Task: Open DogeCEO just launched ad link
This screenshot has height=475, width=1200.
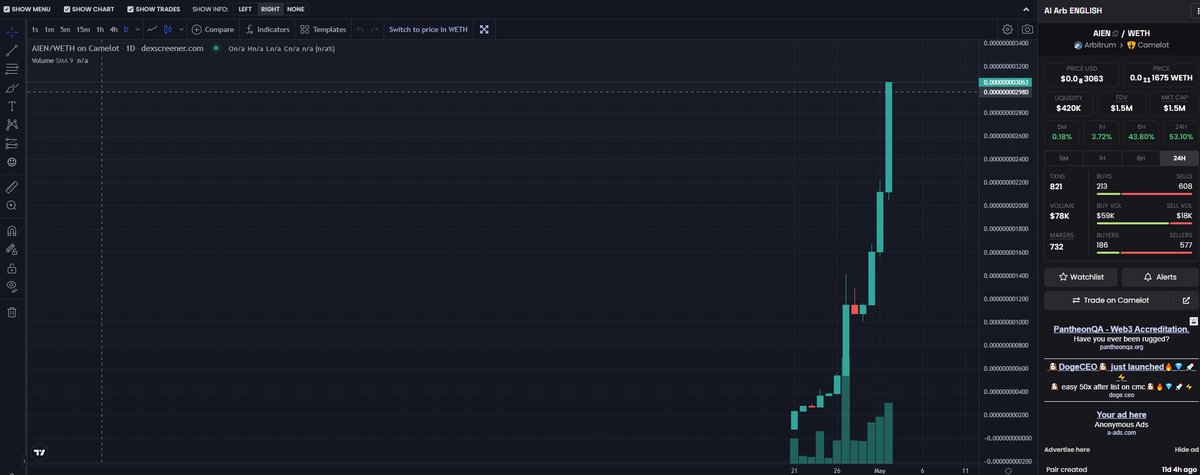Action: (1120, 367)
